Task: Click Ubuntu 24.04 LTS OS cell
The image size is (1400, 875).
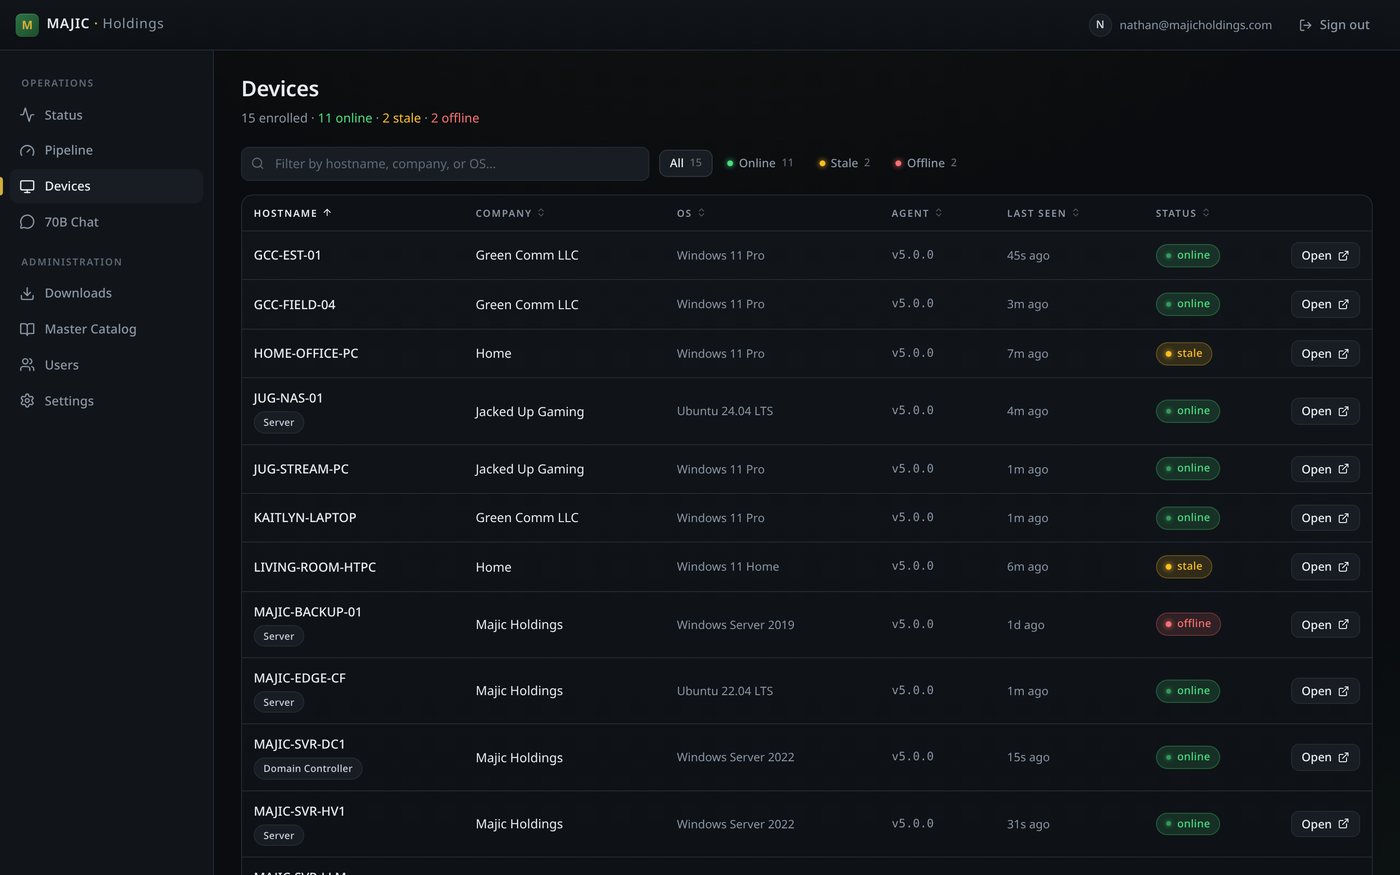Action: click(x=725, y=411)
